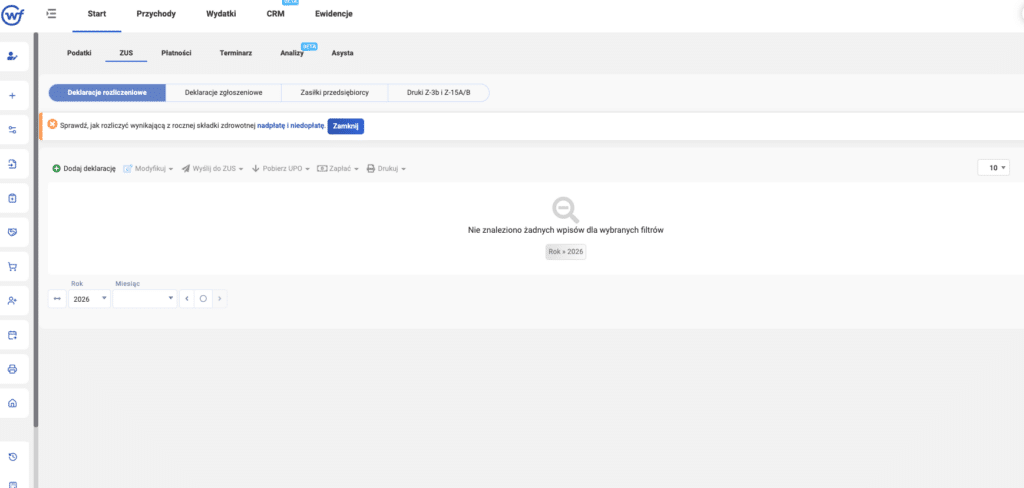Open the history clock sidebar icon
The image size is (1024, 488).
coord(12,456)
